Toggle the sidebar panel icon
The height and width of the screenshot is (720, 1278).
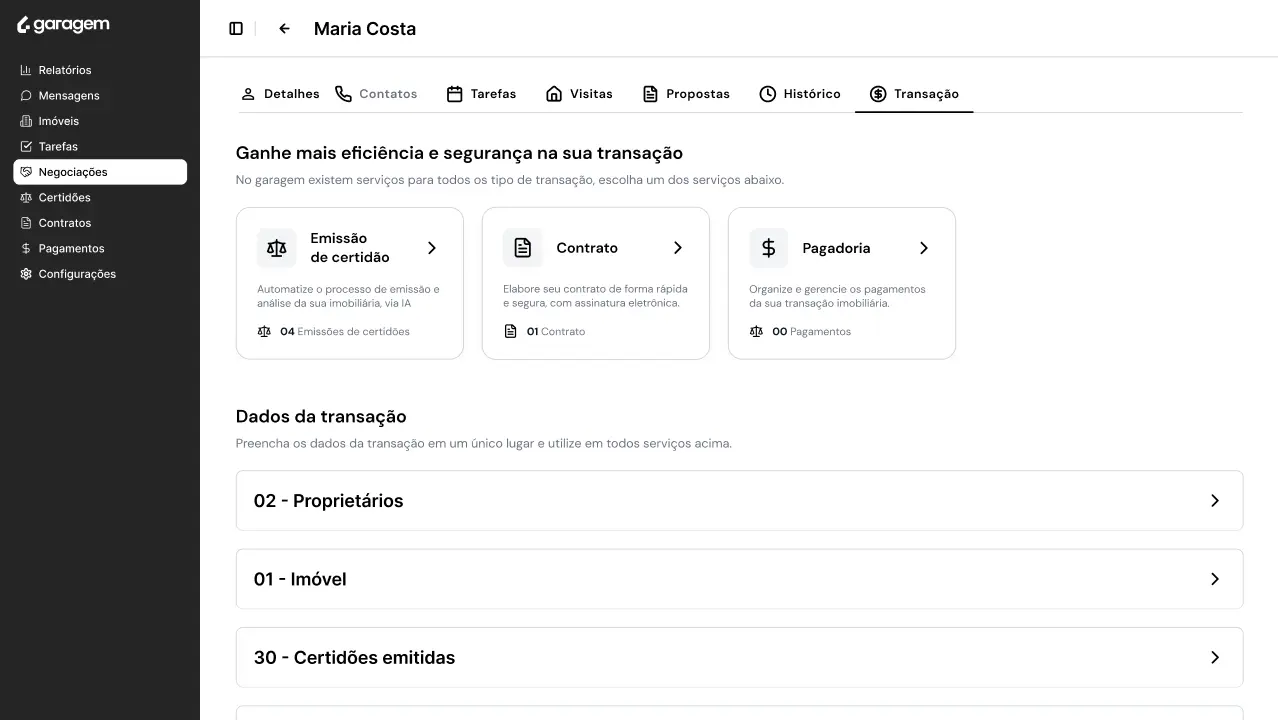pyautogui.click(x=236, y=29)
